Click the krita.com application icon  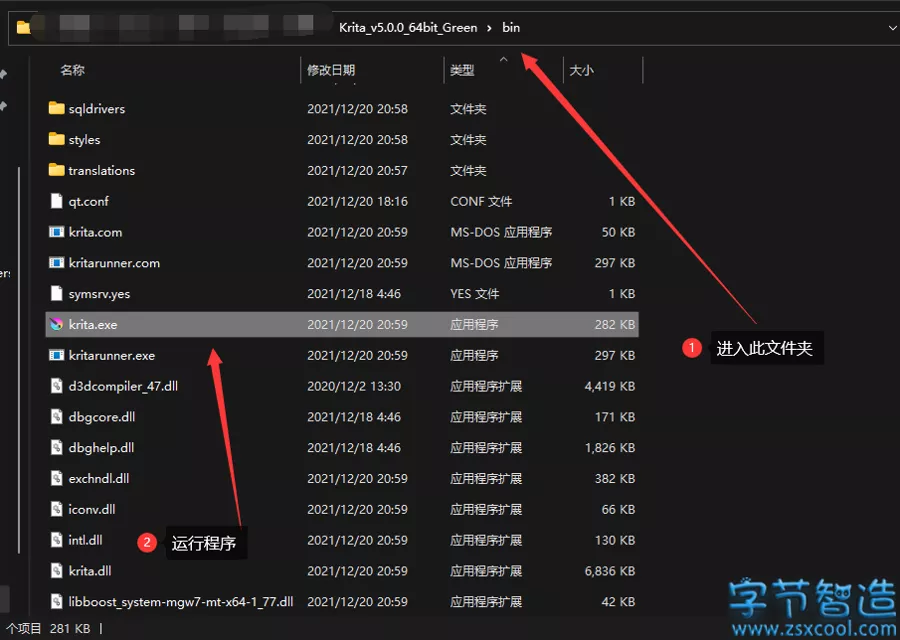coord(56,232)
